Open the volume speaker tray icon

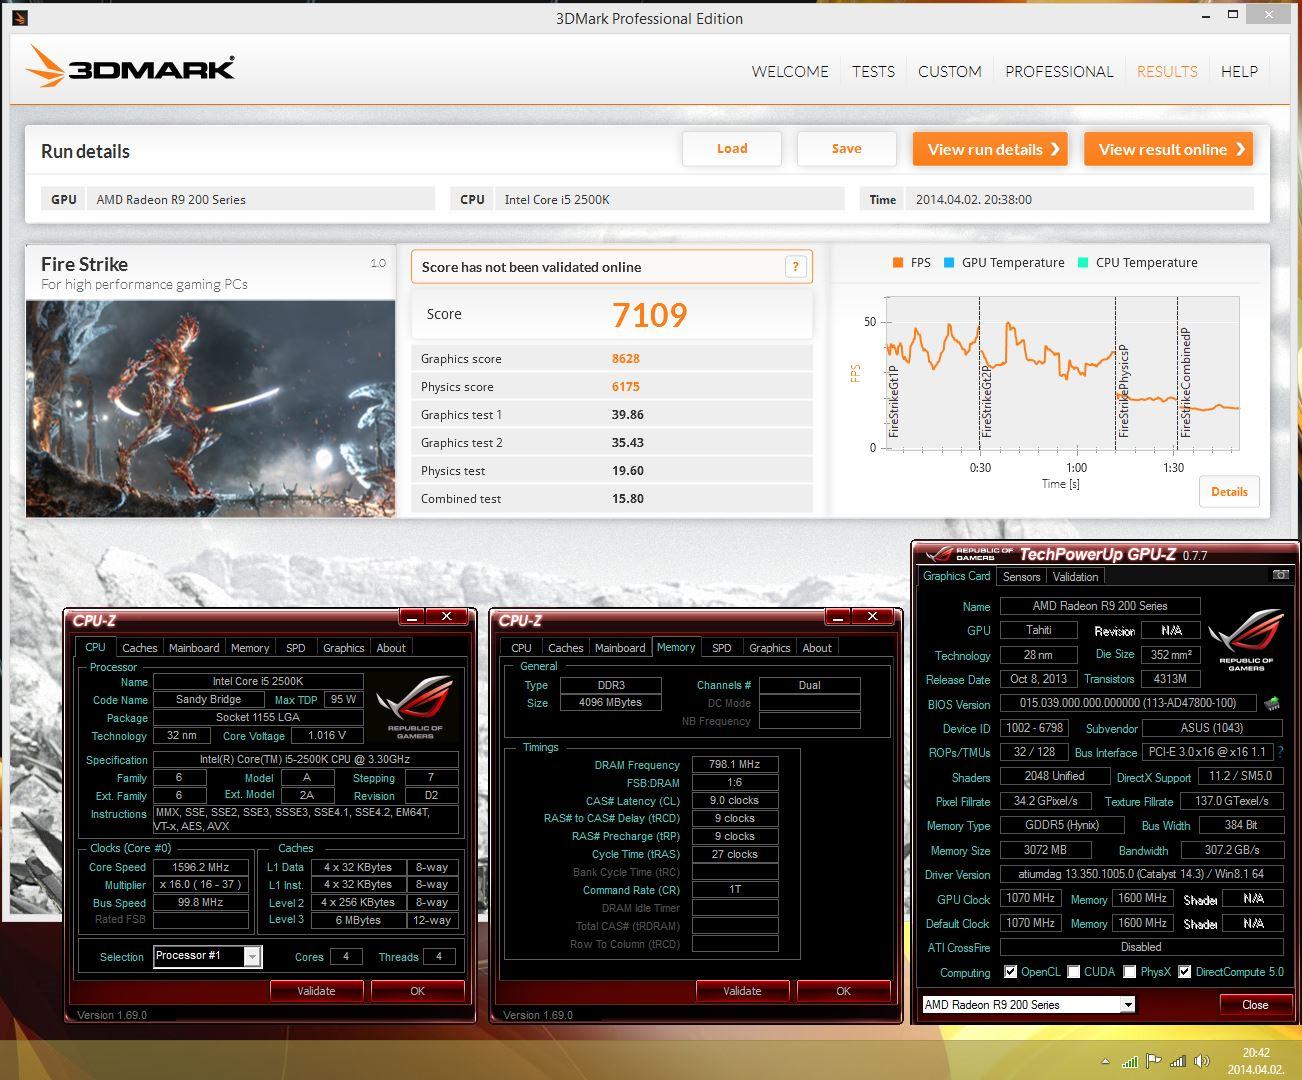[x=1202, y=1061]
